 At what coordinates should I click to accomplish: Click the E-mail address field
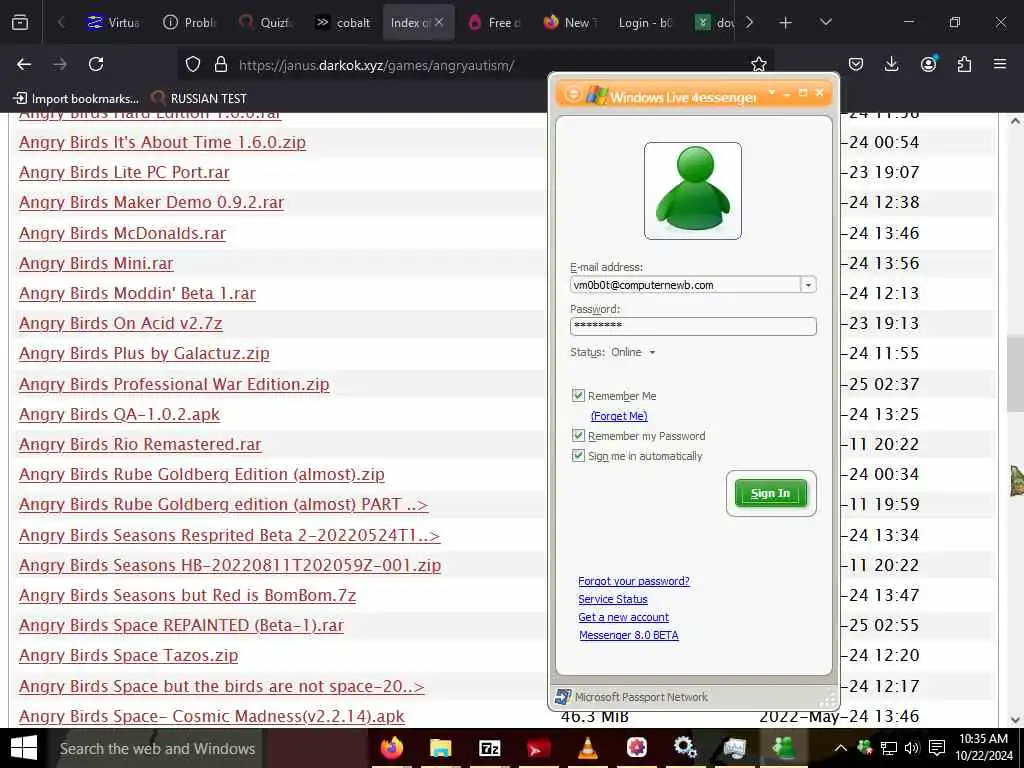[x=685, y=285]
